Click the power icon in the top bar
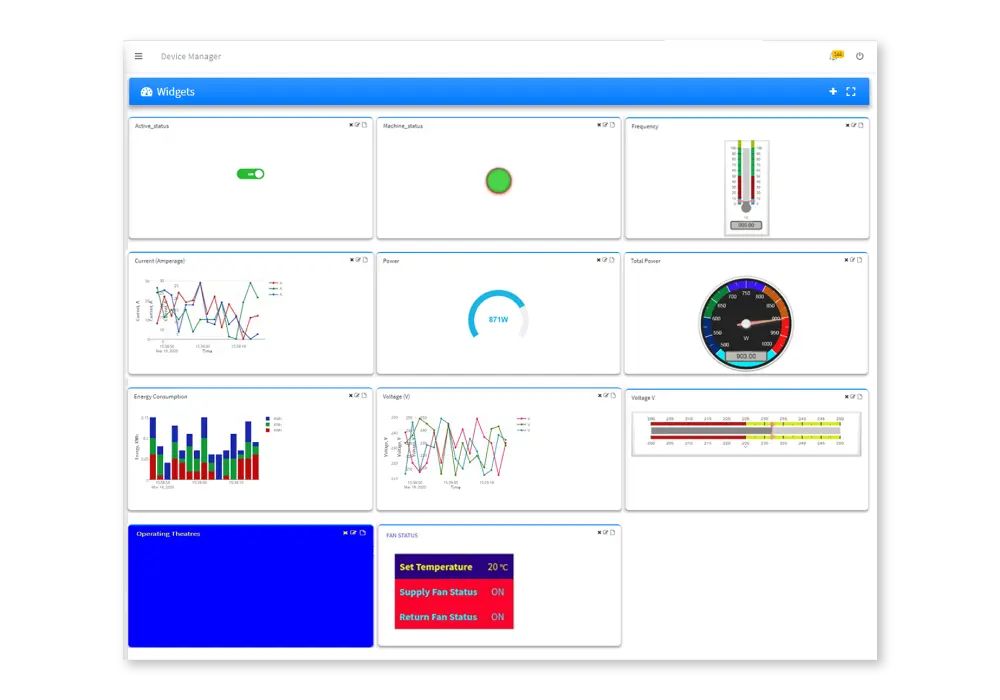The height and width of the screenshot is (700, 1000). pyautogui.click(x=860, y=56)
